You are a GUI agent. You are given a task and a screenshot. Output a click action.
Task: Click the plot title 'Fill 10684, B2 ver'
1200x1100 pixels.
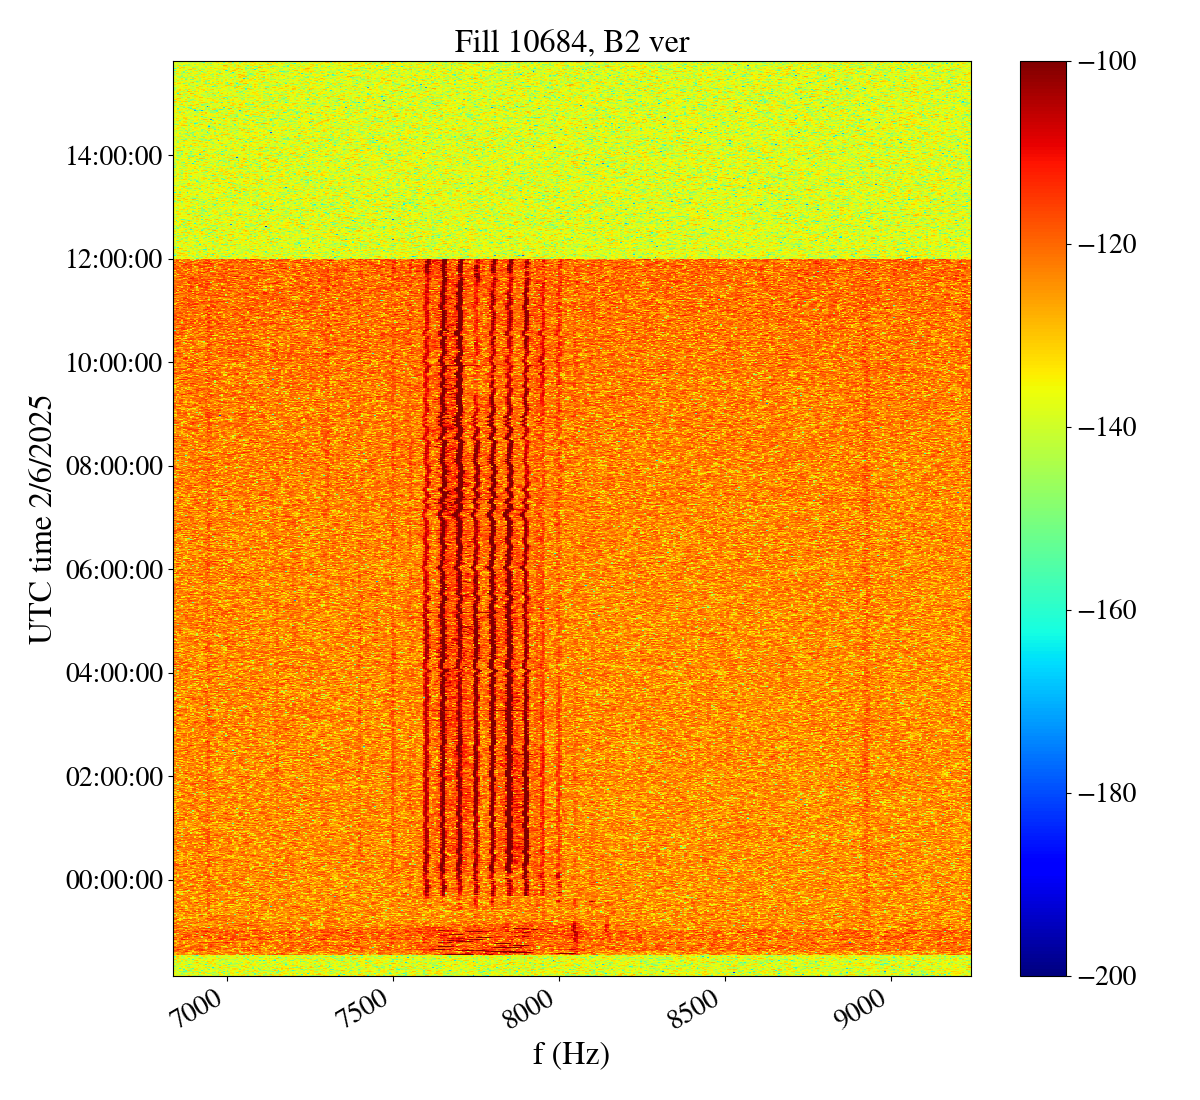(571, 41)
